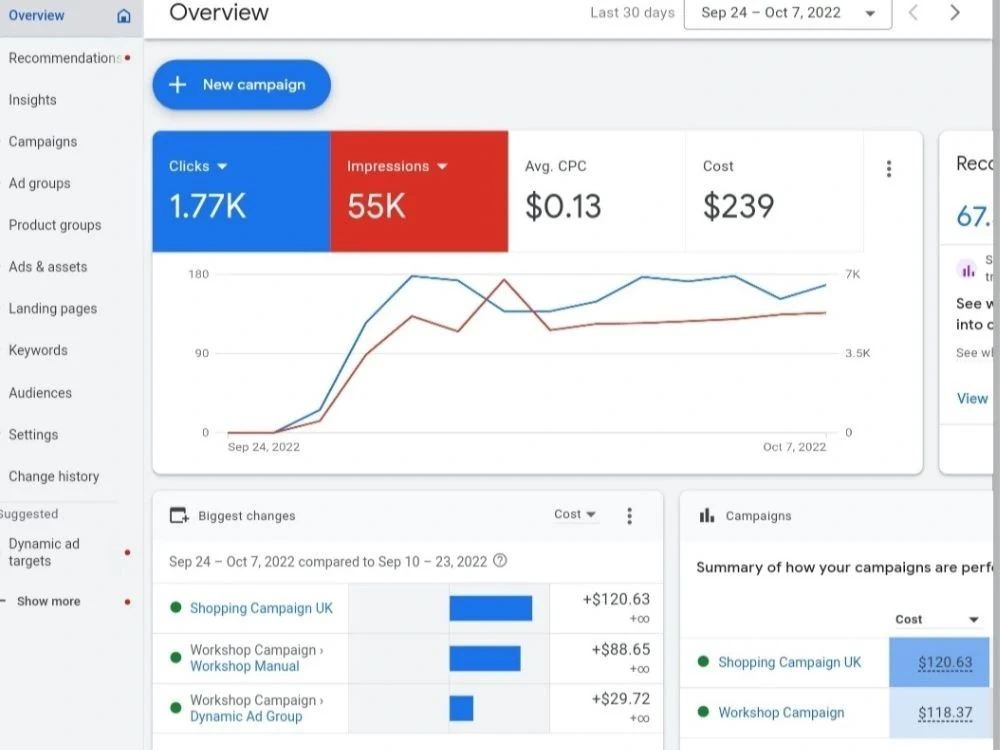
Task: Click the date comparison help icon
Action: click(501, 561)
